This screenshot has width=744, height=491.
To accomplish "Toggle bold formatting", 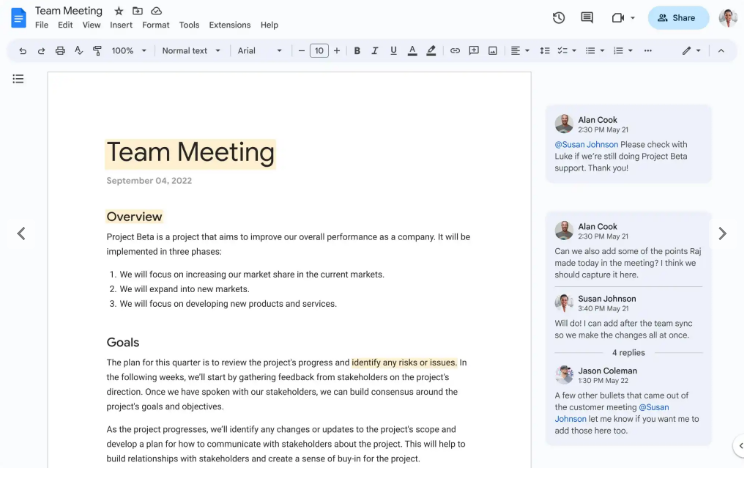I will tap(357, 51).
